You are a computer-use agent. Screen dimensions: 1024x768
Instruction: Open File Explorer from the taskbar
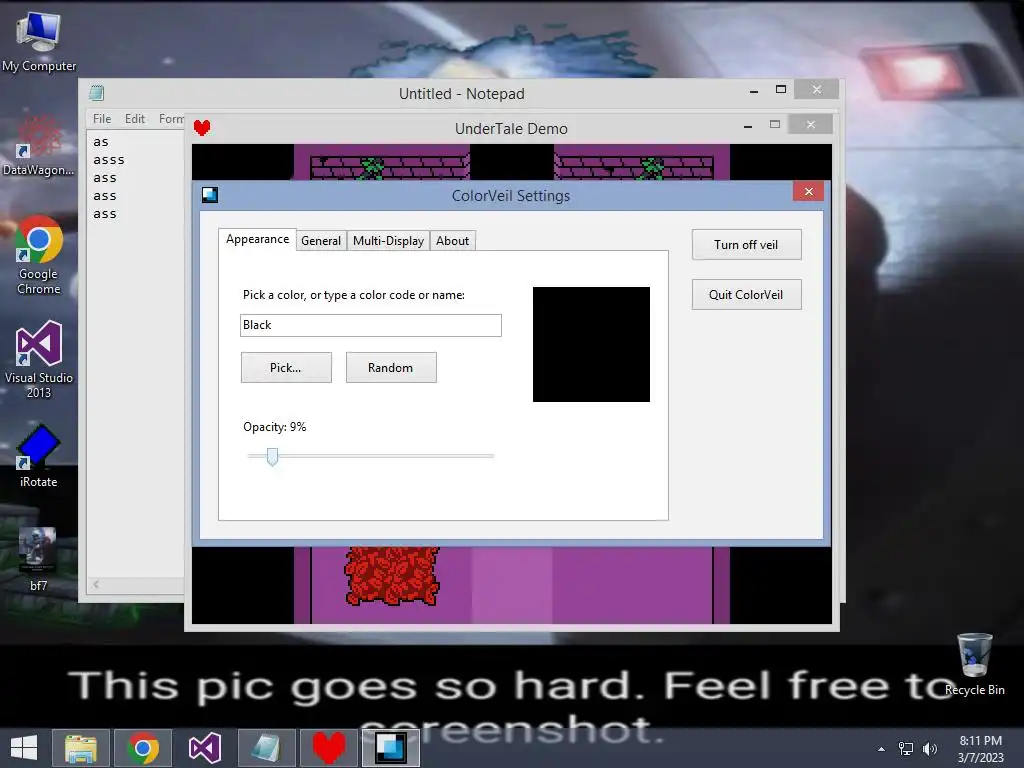pos(81,748)
